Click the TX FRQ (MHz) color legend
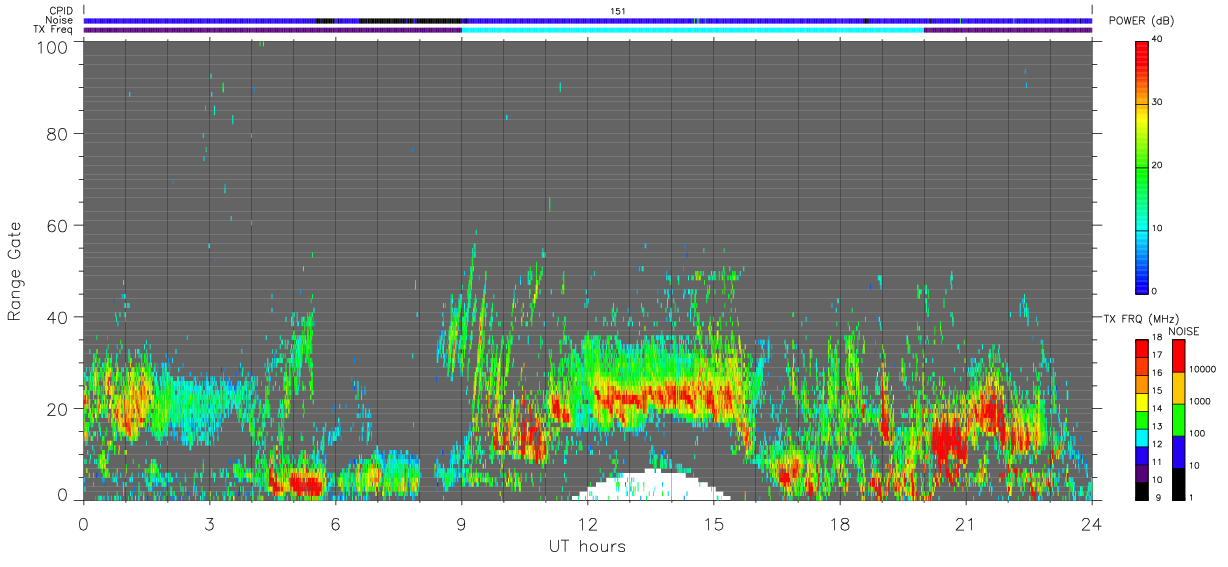The image size is (1228, 567). 1142,420
